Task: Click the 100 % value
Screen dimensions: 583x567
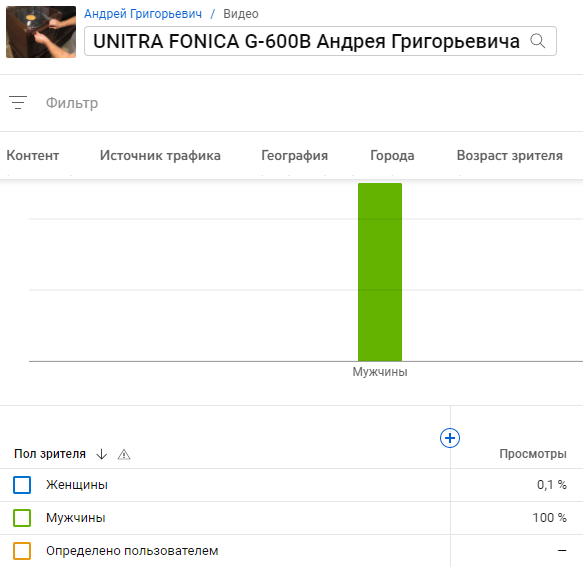Action: pos(550,518)
